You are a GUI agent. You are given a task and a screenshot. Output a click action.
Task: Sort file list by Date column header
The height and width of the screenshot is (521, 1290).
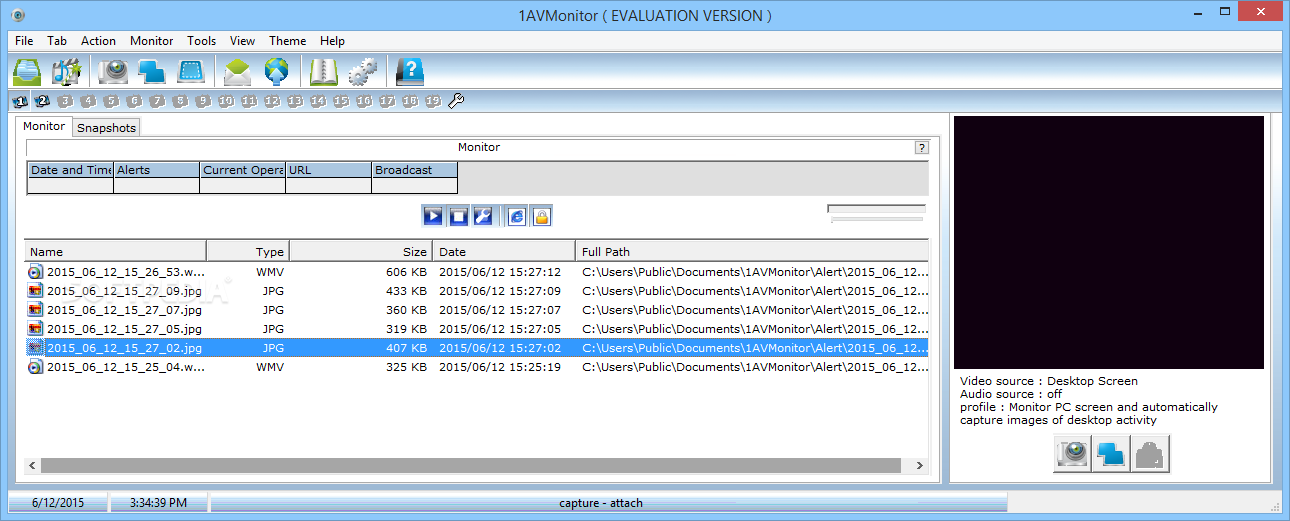pyautogui.click(x=504, y=251)
